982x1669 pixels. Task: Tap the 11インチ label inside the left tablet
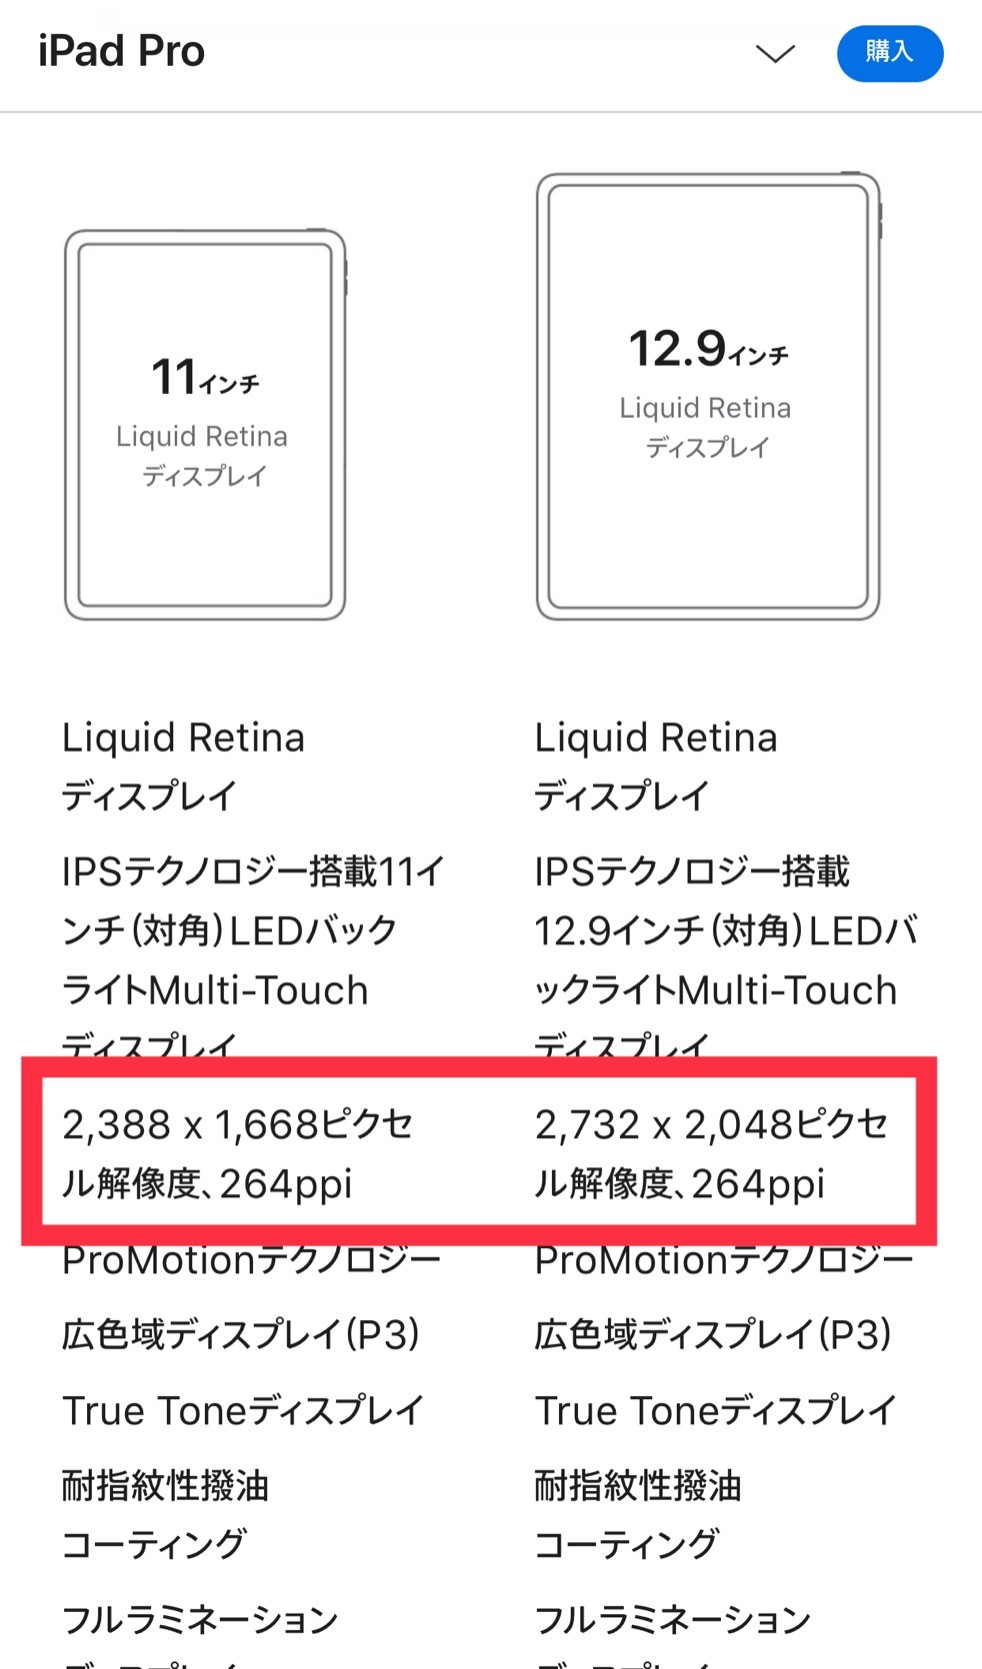click(205, 377)
